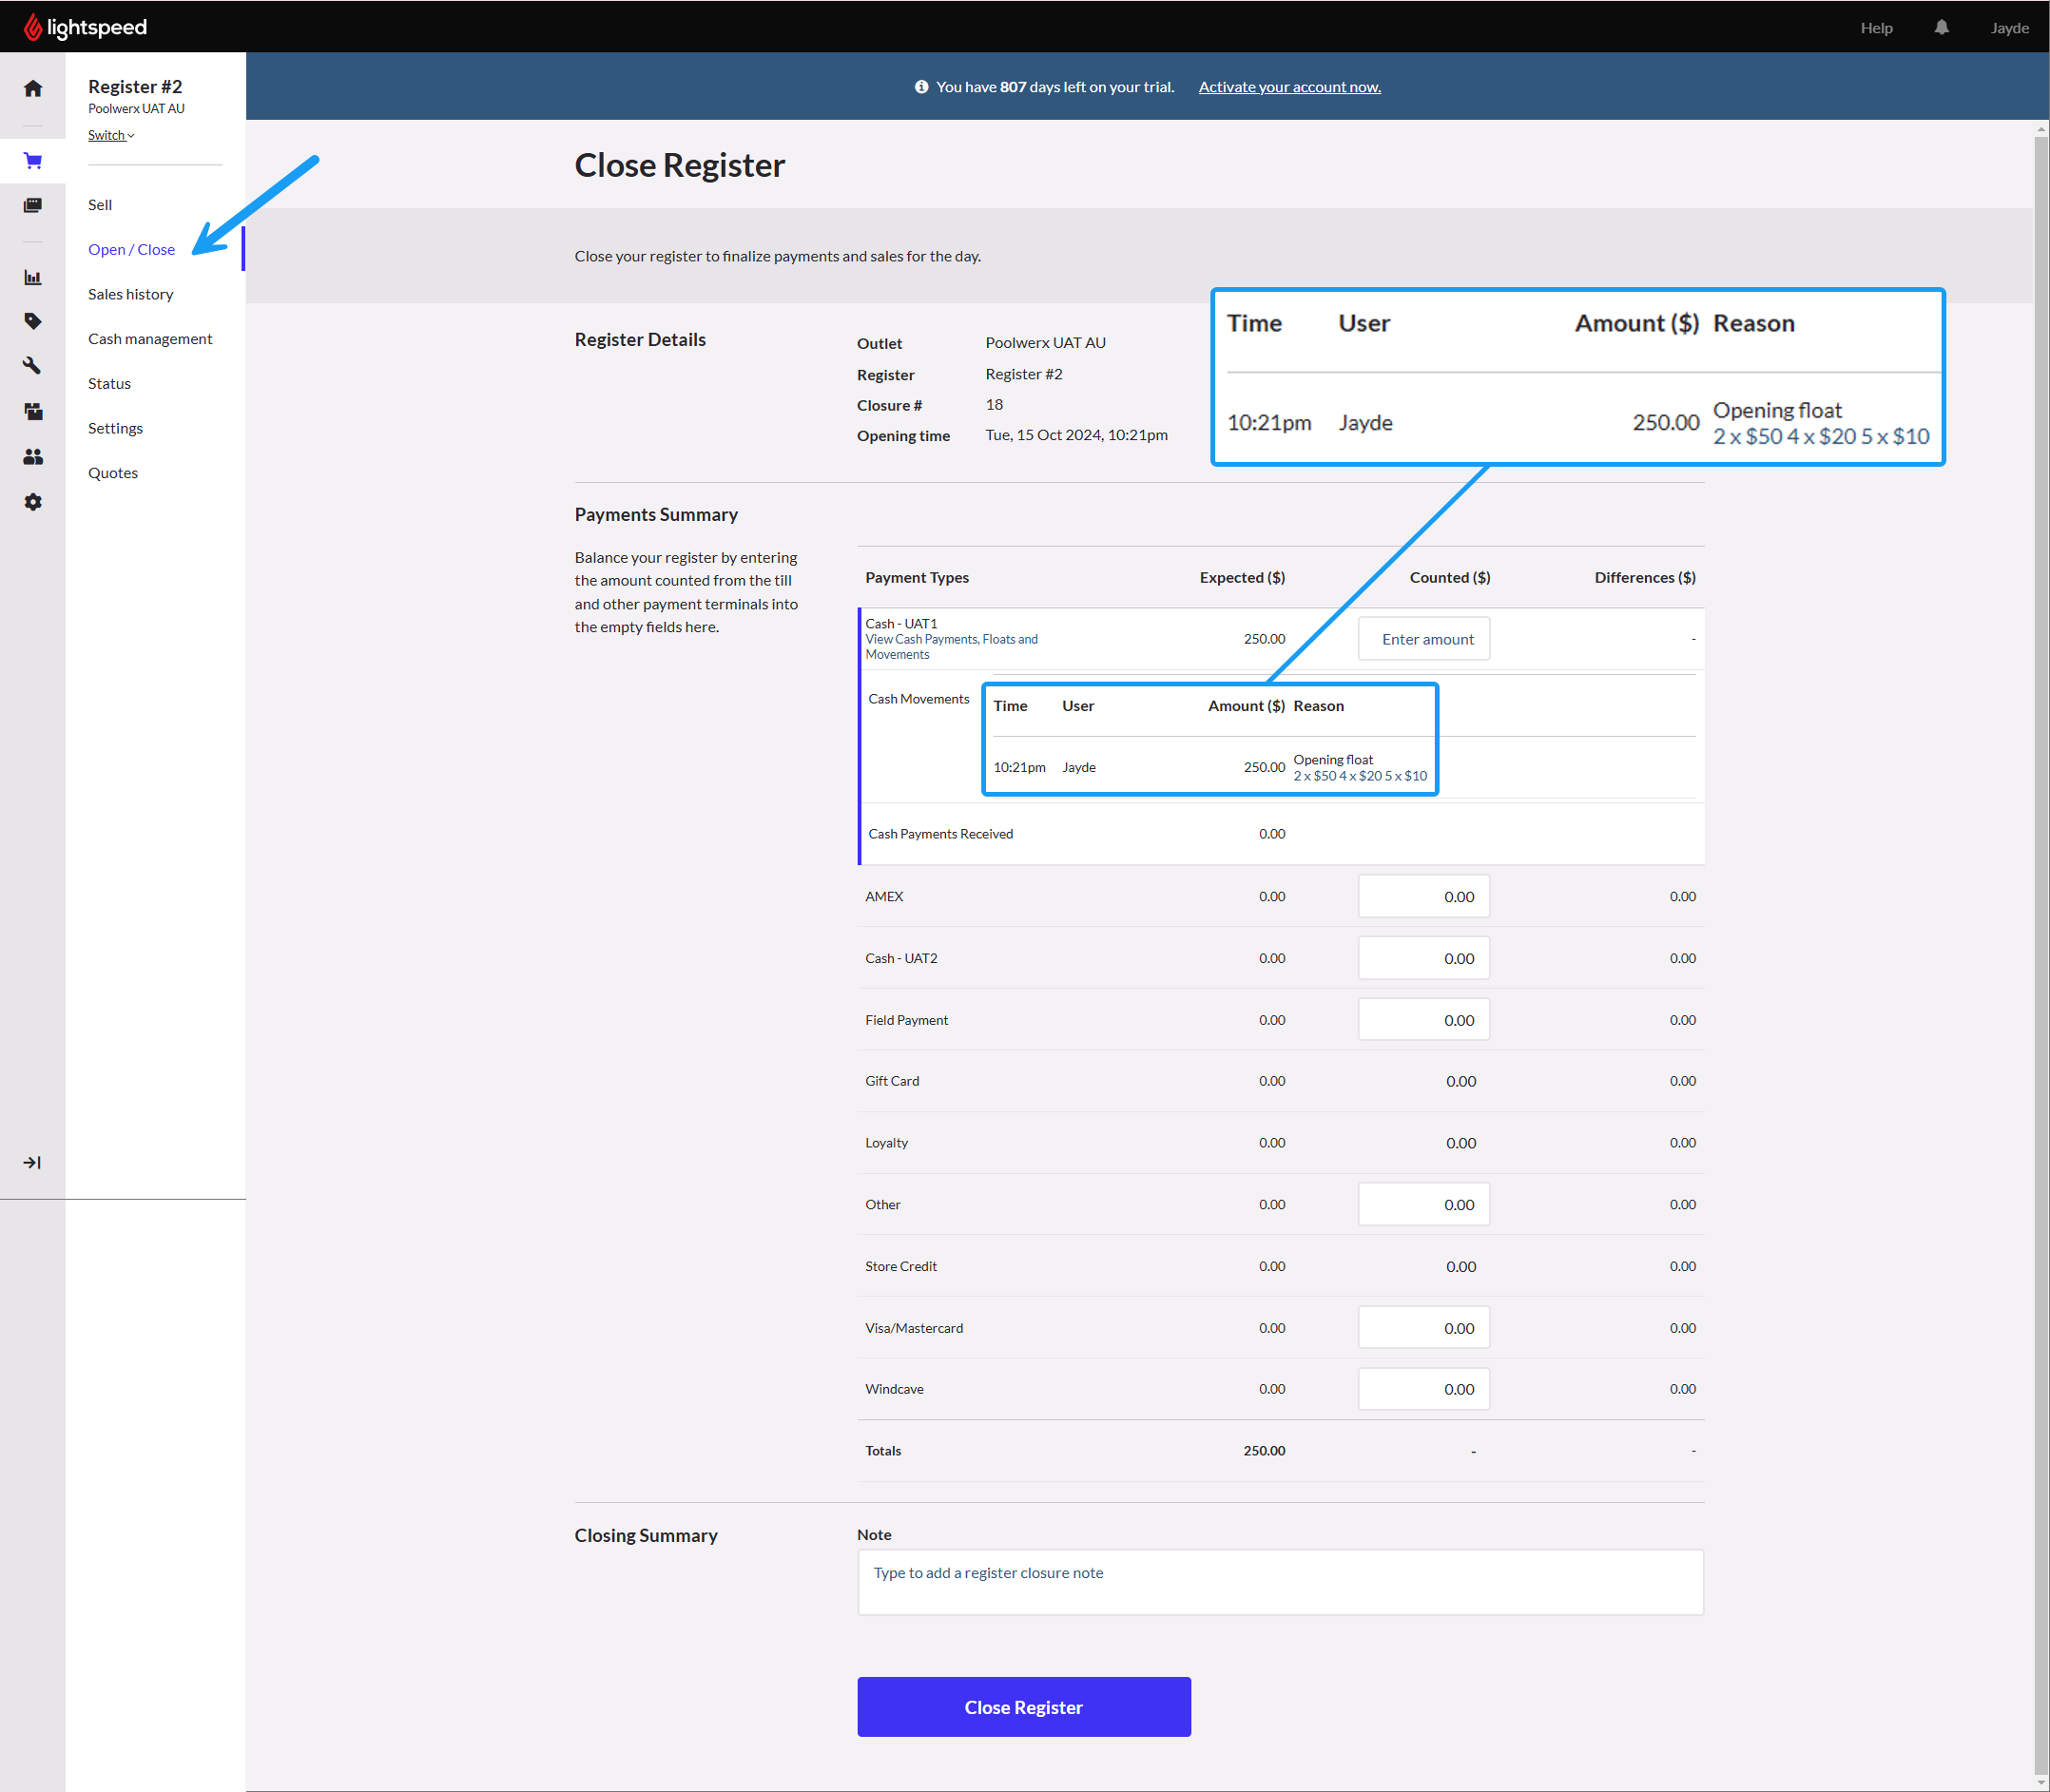Collapse sidebar using the arrow icon

[x=32, y=1162]
